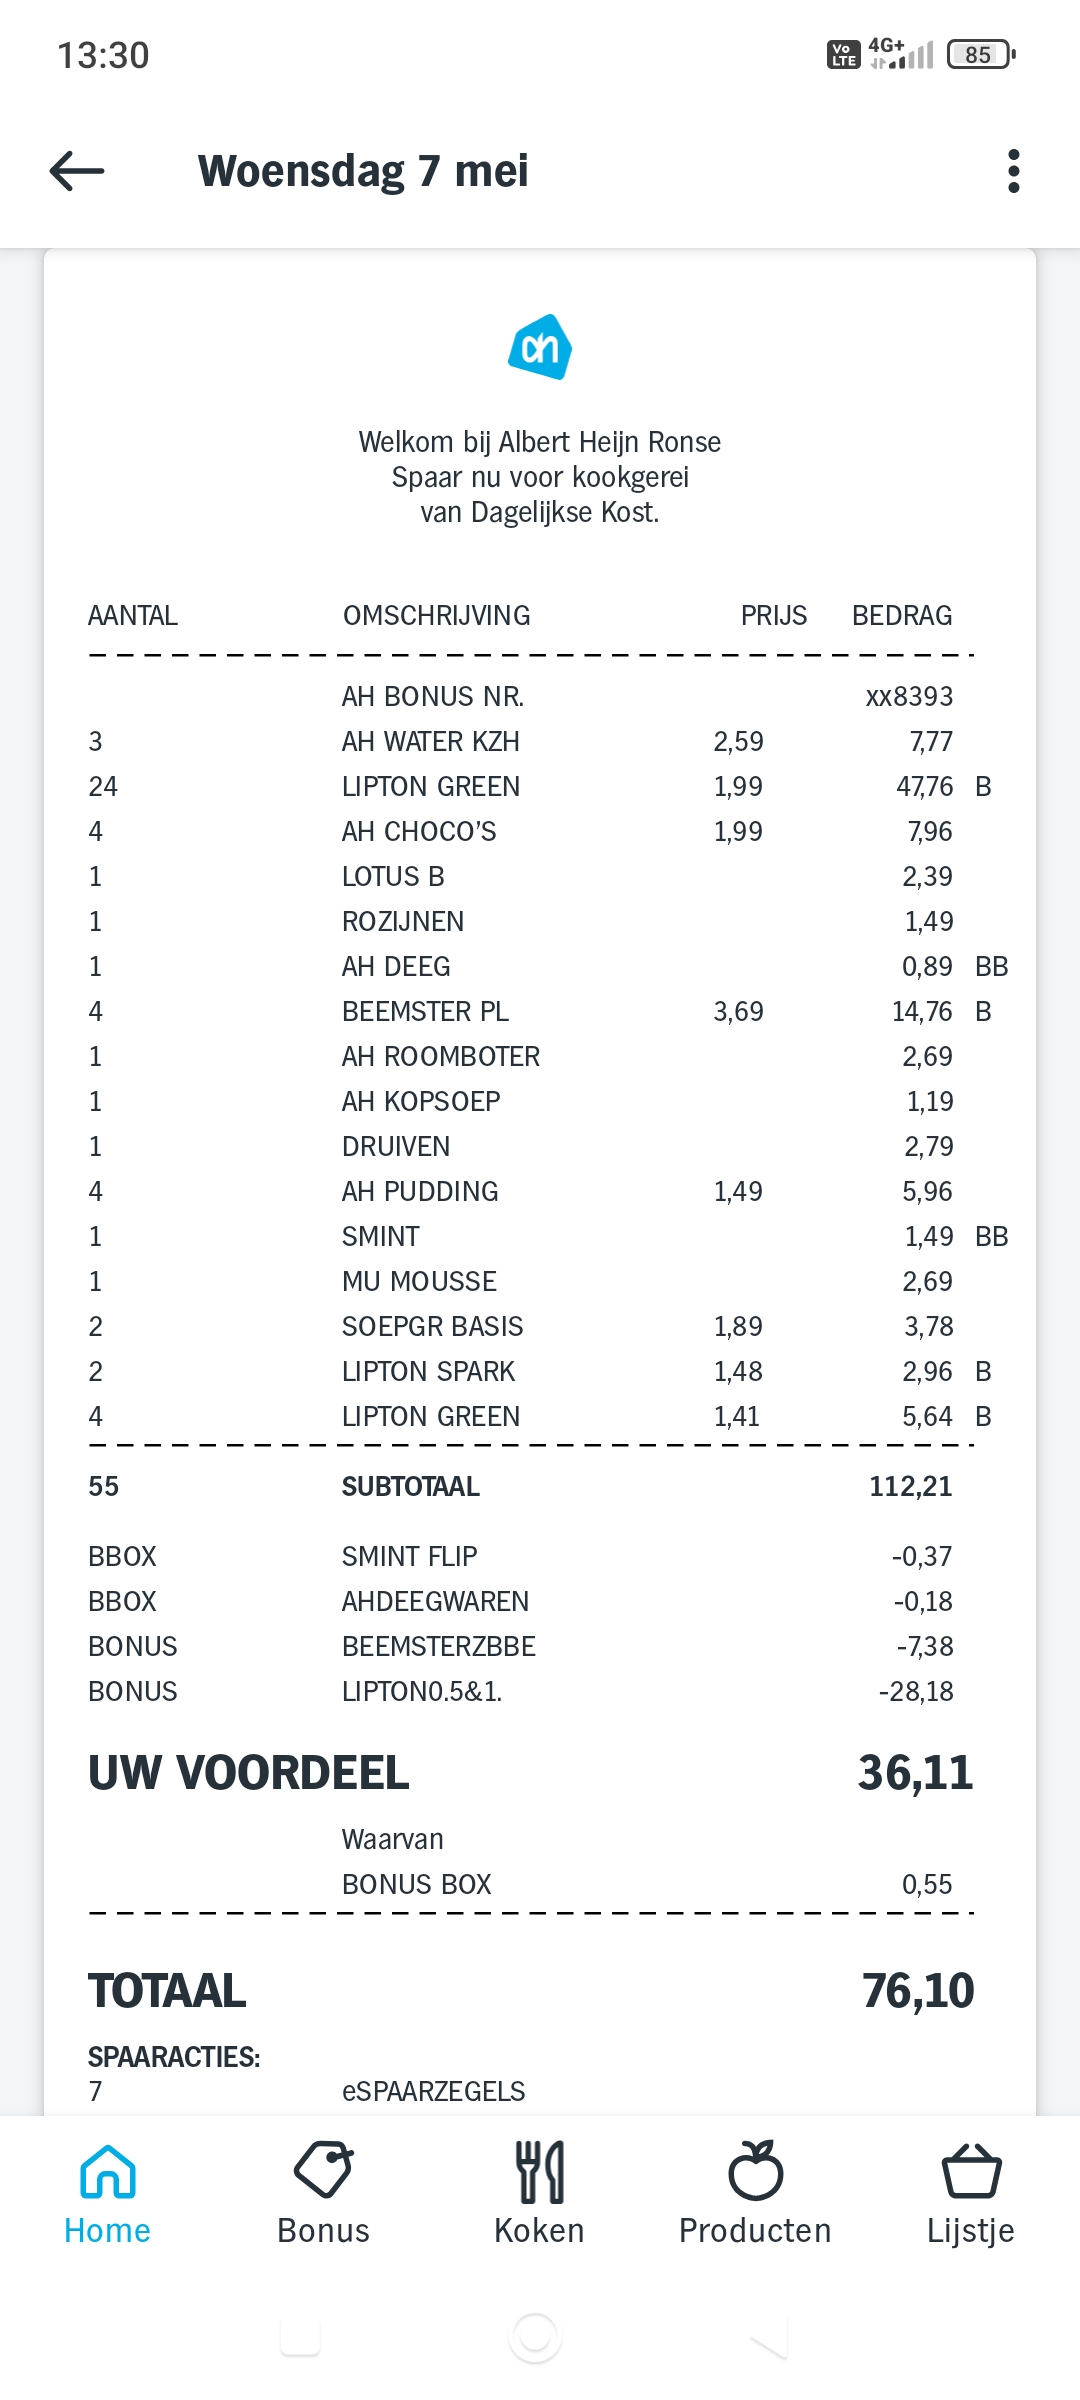Tap the UW VOORDEEL 36,11 amount
Image resolution: width=1080 pixels, height=2400 pixels.
915,1773
